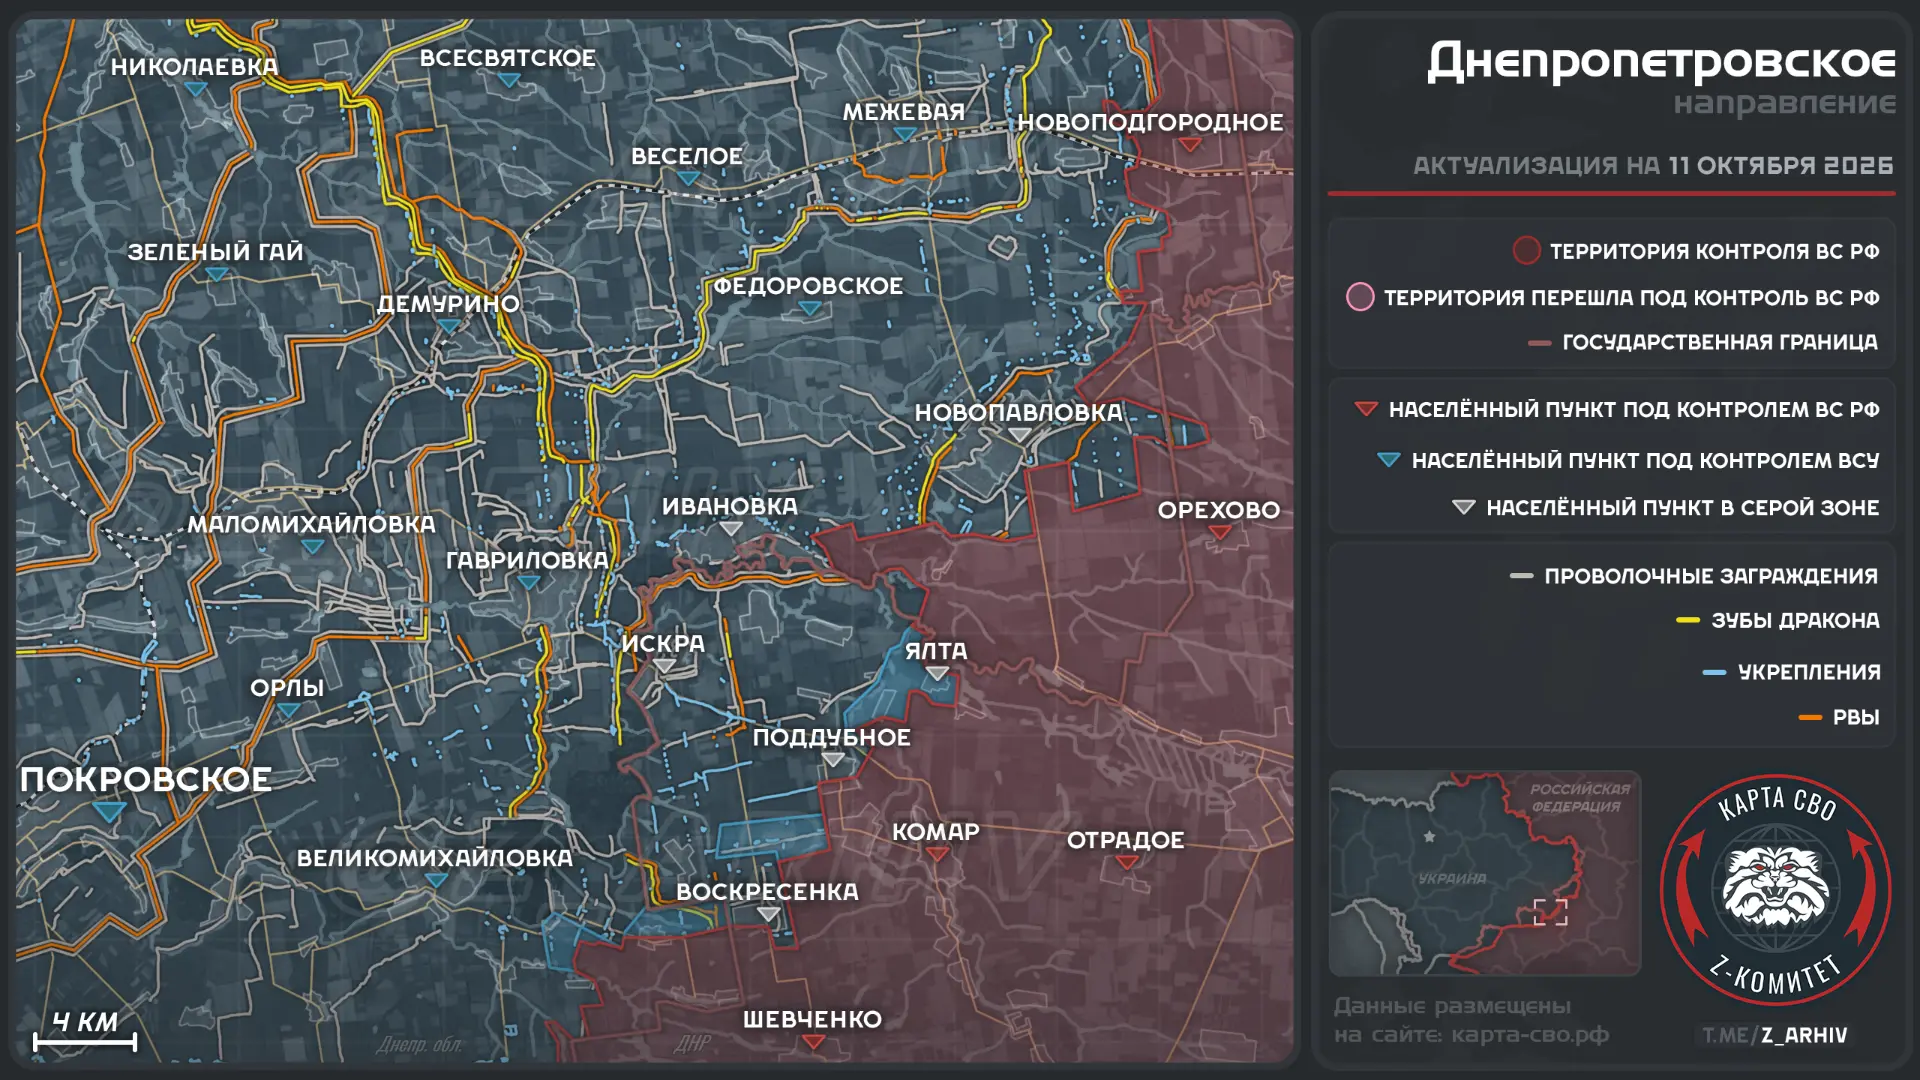Click the Ukraine overview minimap thumbnail

pyautogui.click(x=1485, y=873)
